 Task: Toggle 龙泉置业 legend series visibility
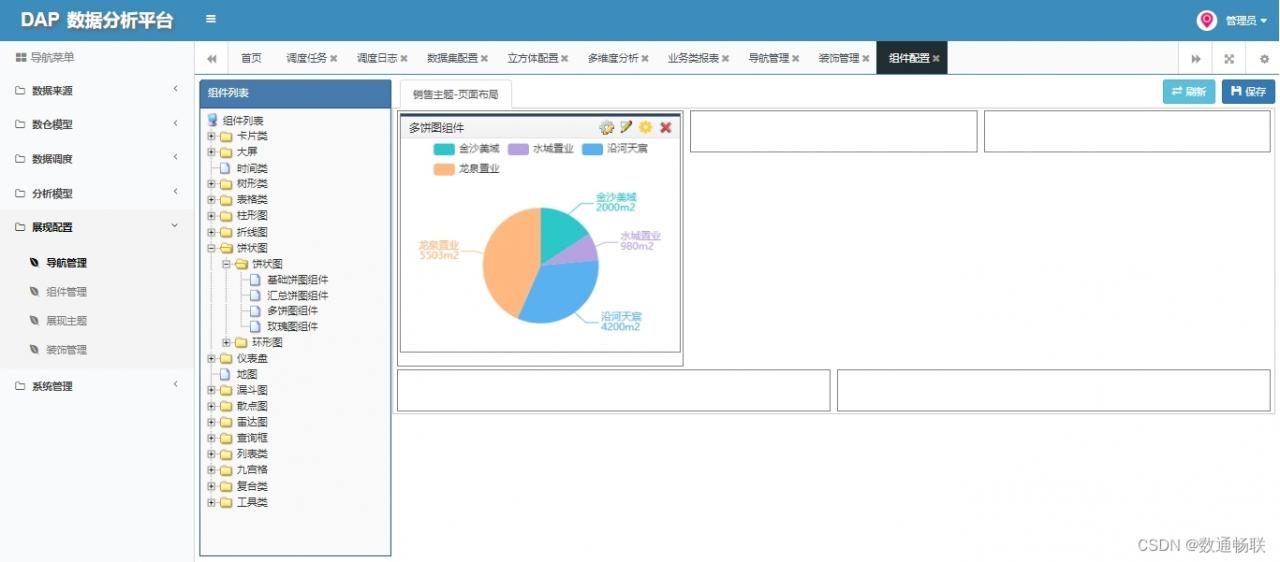pos(466,169)
